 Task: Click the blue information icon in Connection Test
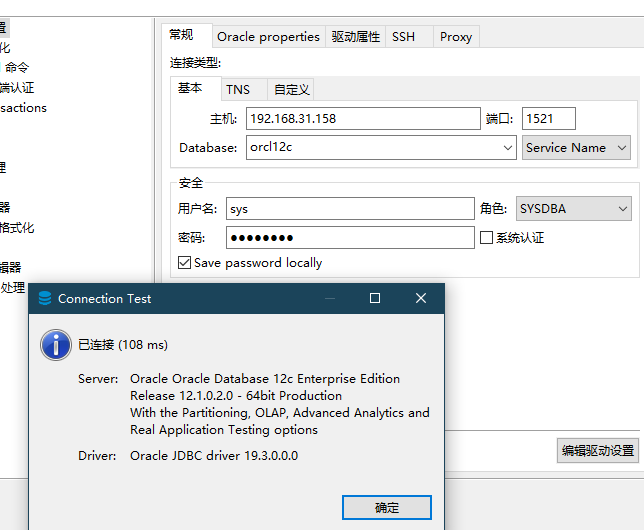56,345
